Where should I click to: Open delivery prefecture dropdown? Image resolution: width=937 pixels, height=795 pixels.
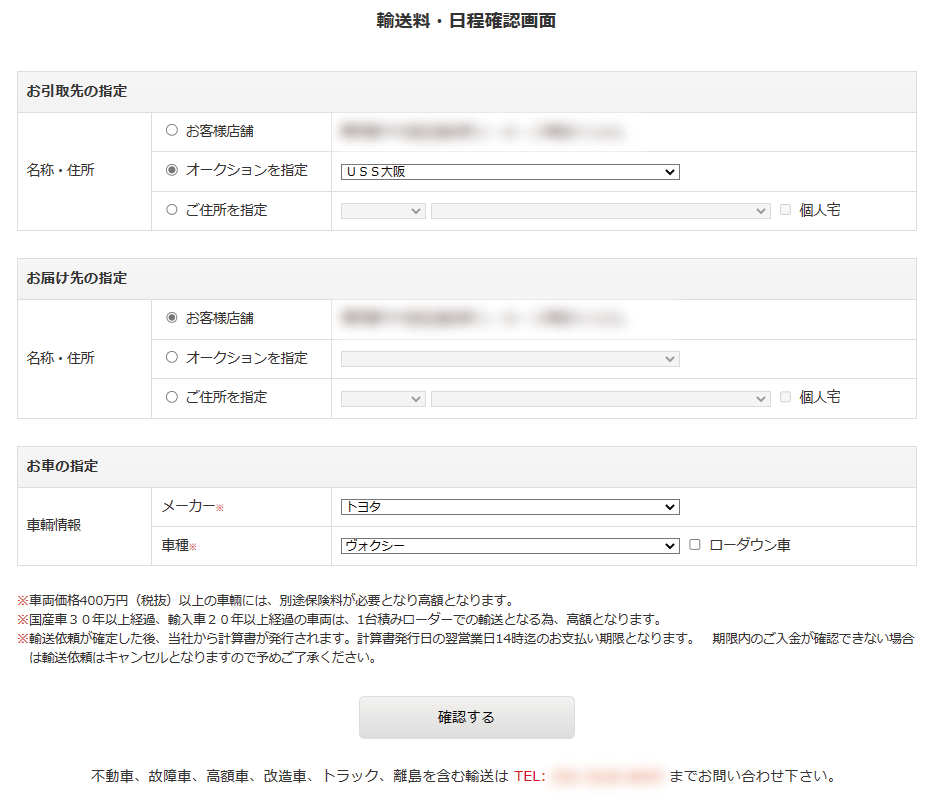pyautogui.click(x=383, y=398)
